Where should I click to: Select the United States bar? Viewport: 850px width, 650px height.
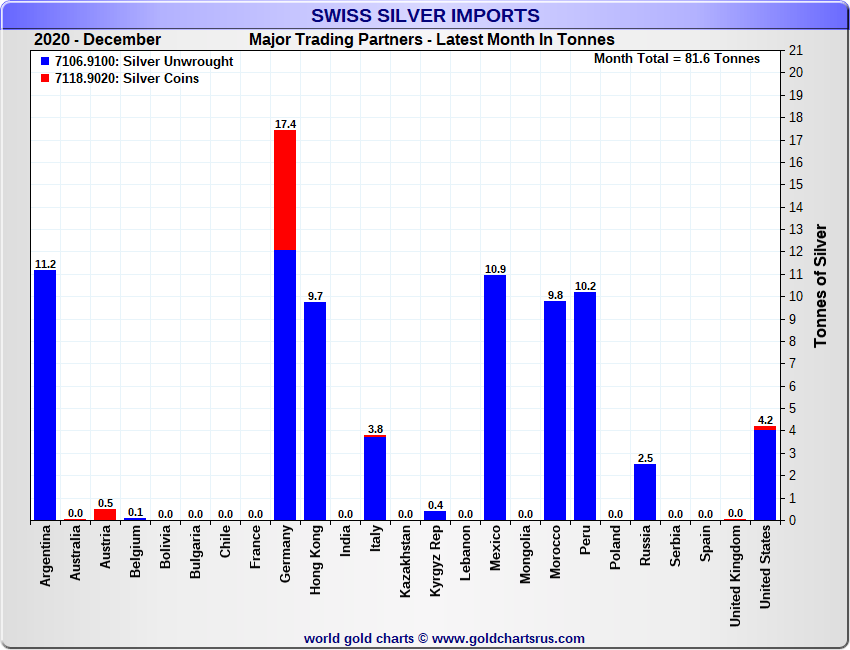[765, 473]
